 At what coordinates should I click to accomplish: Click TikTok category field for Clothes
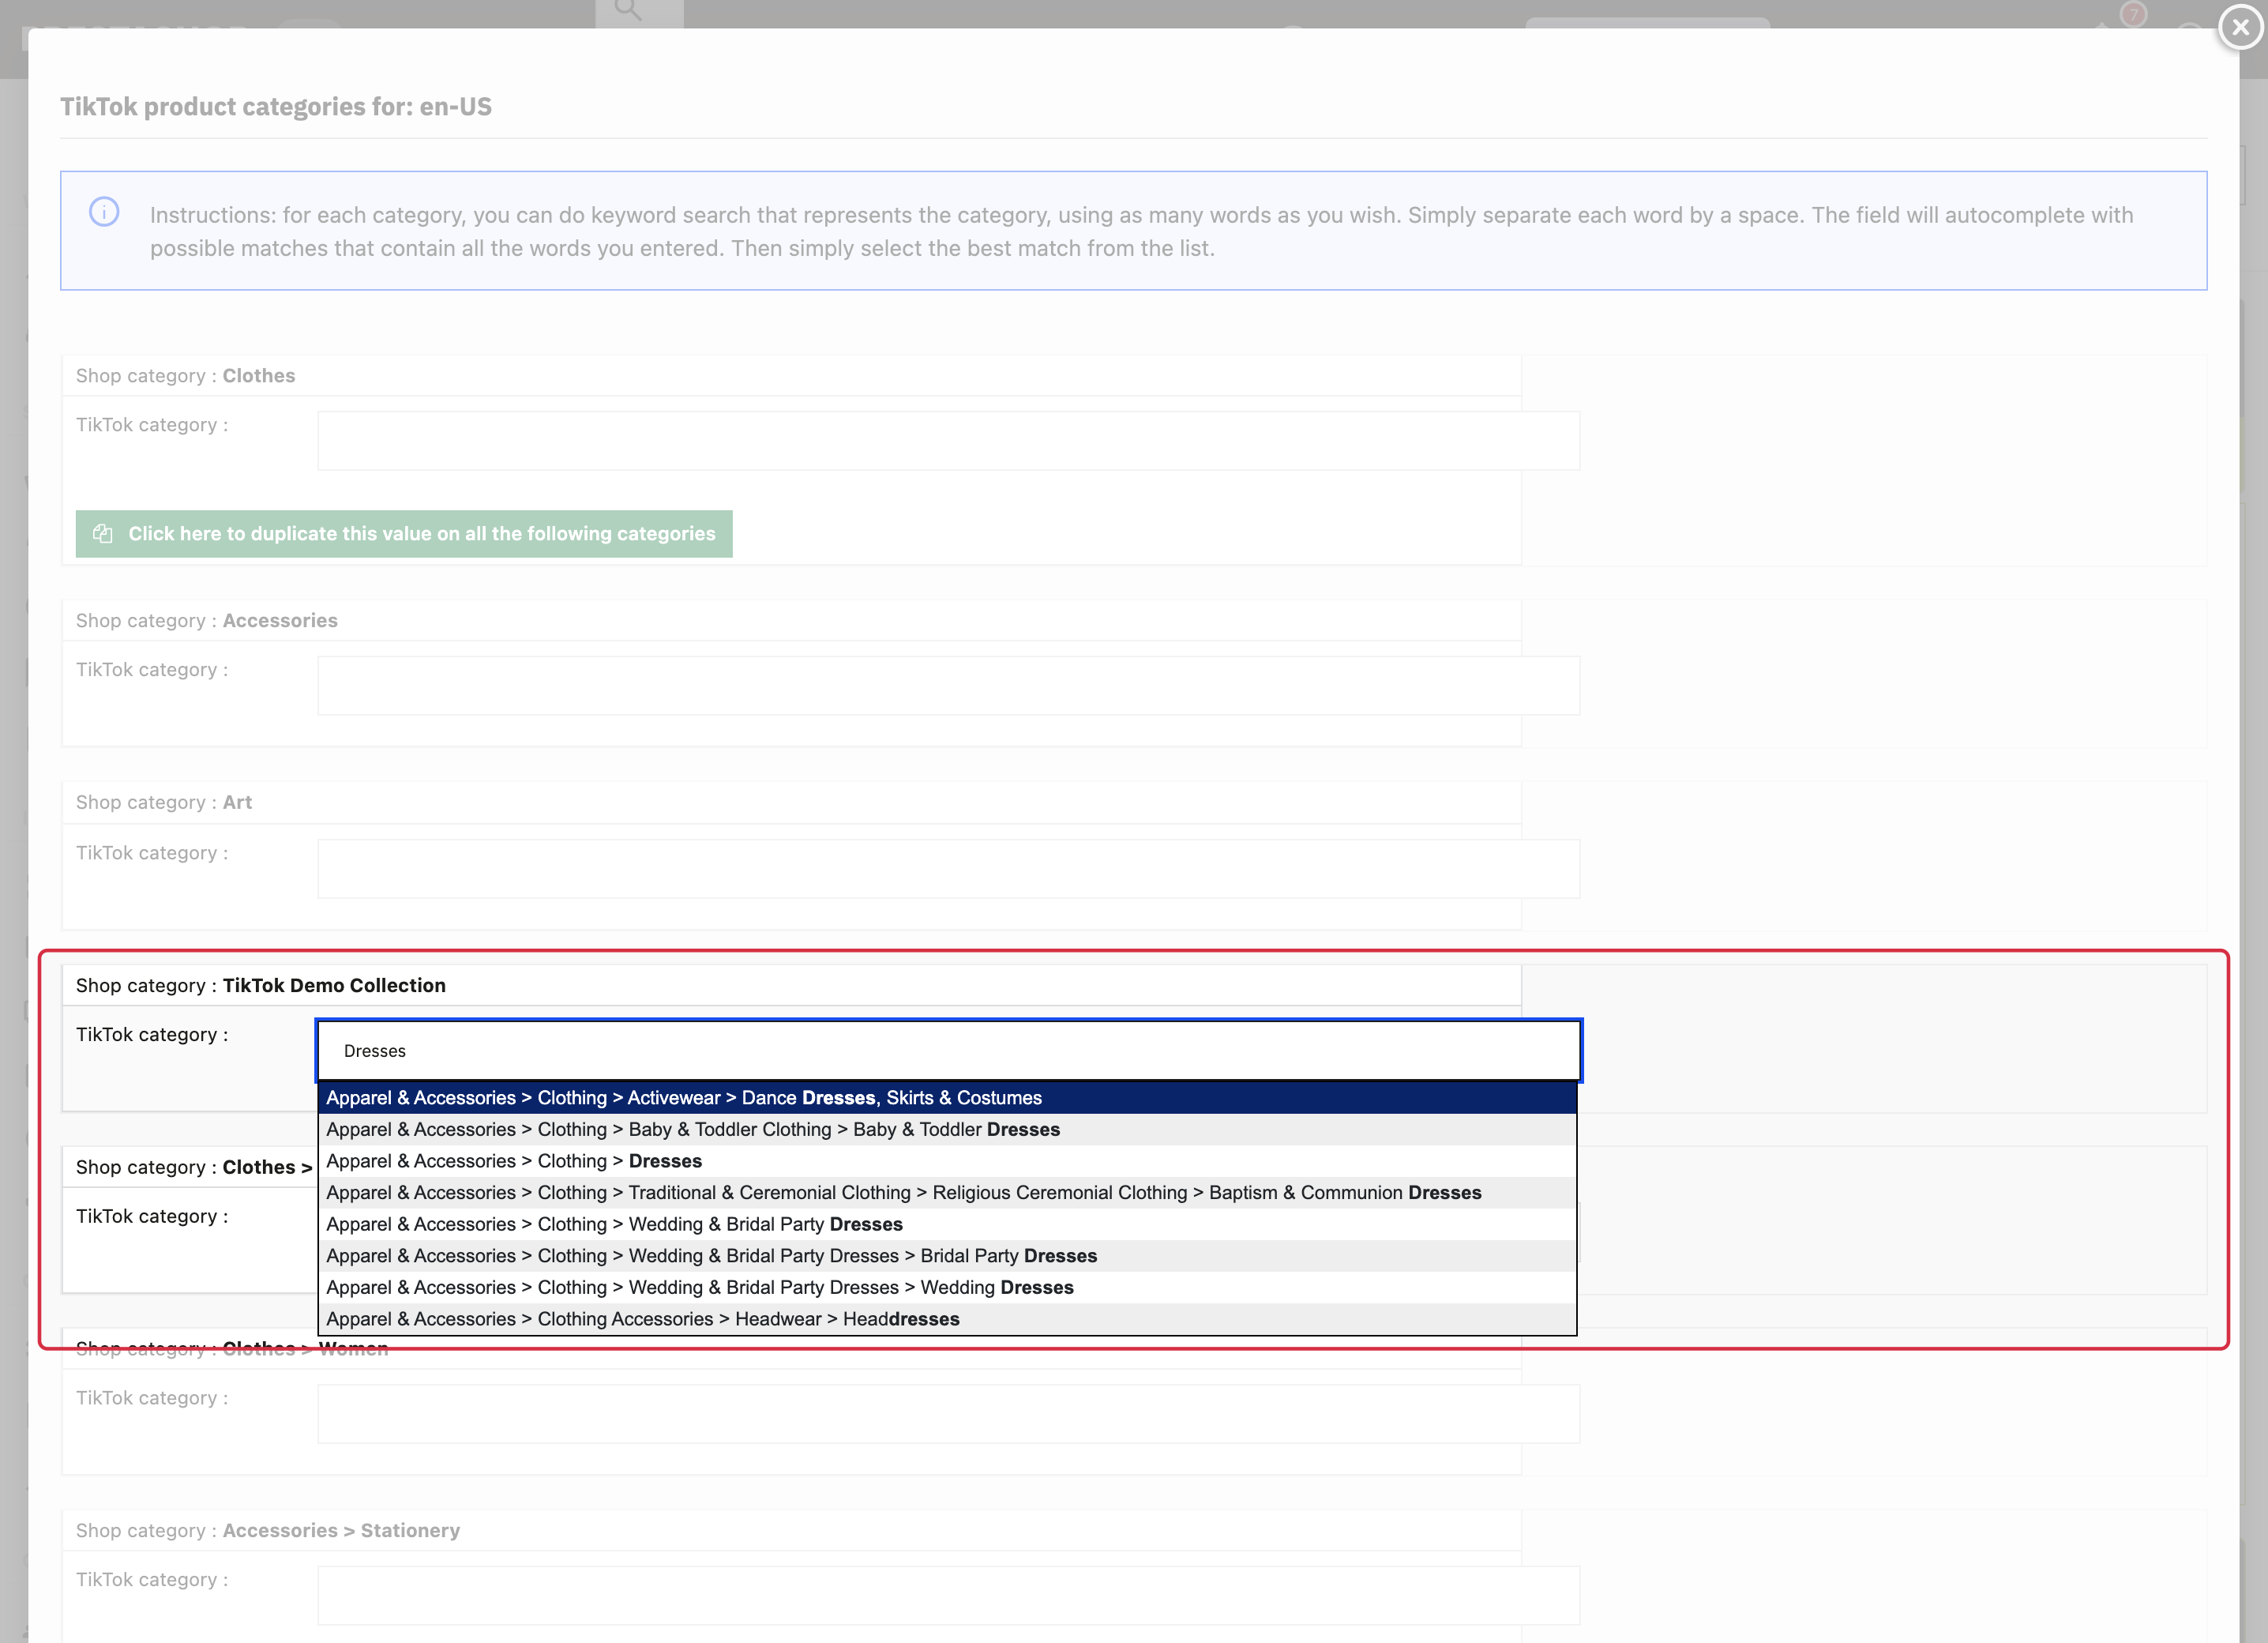click(949, 440)
